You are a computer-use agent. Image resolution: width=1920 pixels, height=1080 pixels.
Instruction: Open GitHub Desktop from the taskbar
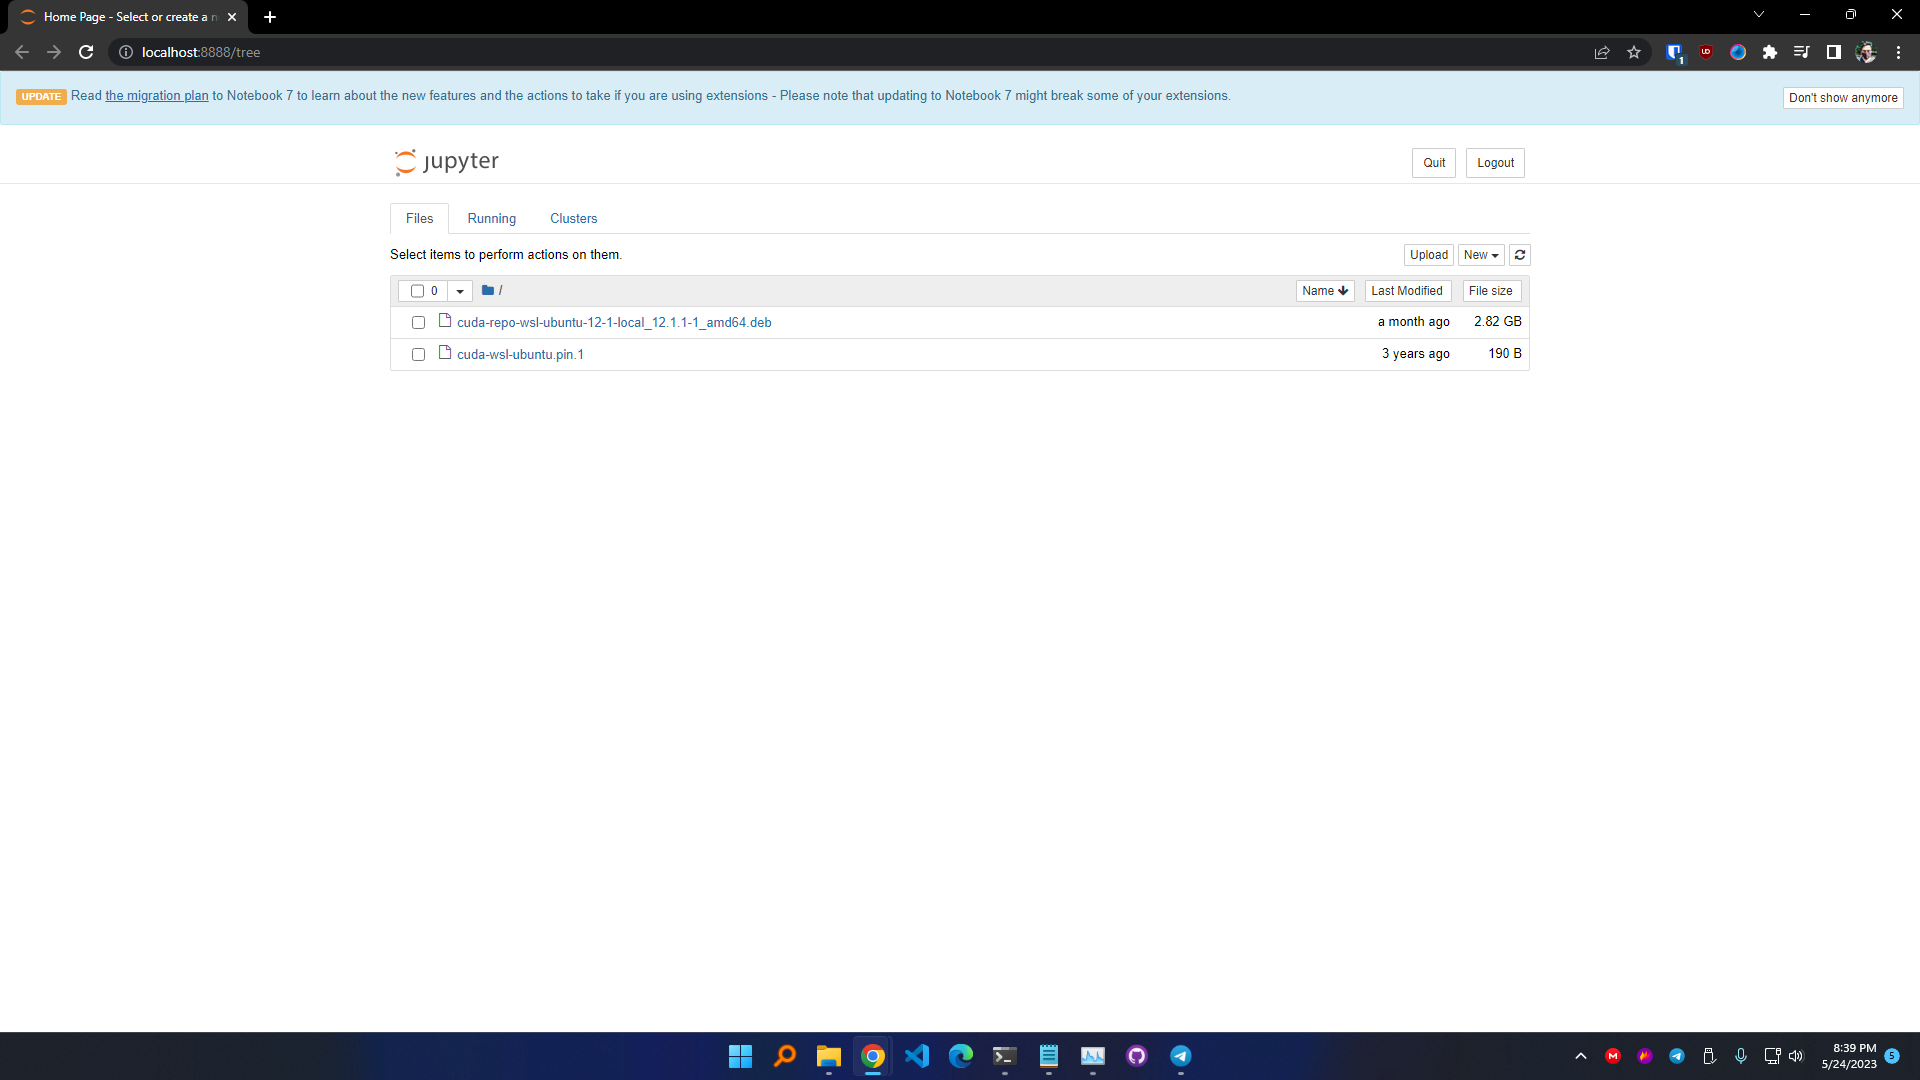pos(1137,1056)
